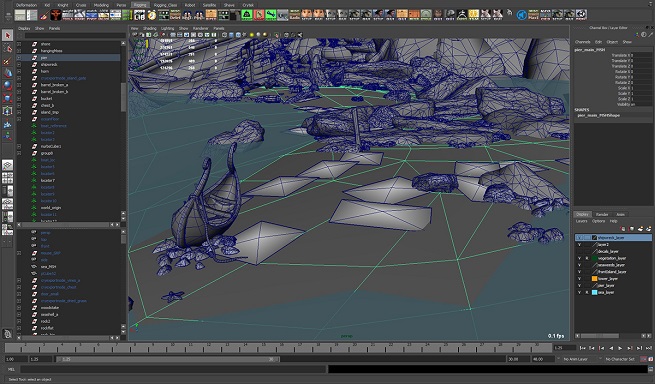
Task: Click the create new layer icon
Action: pos(640,229)
